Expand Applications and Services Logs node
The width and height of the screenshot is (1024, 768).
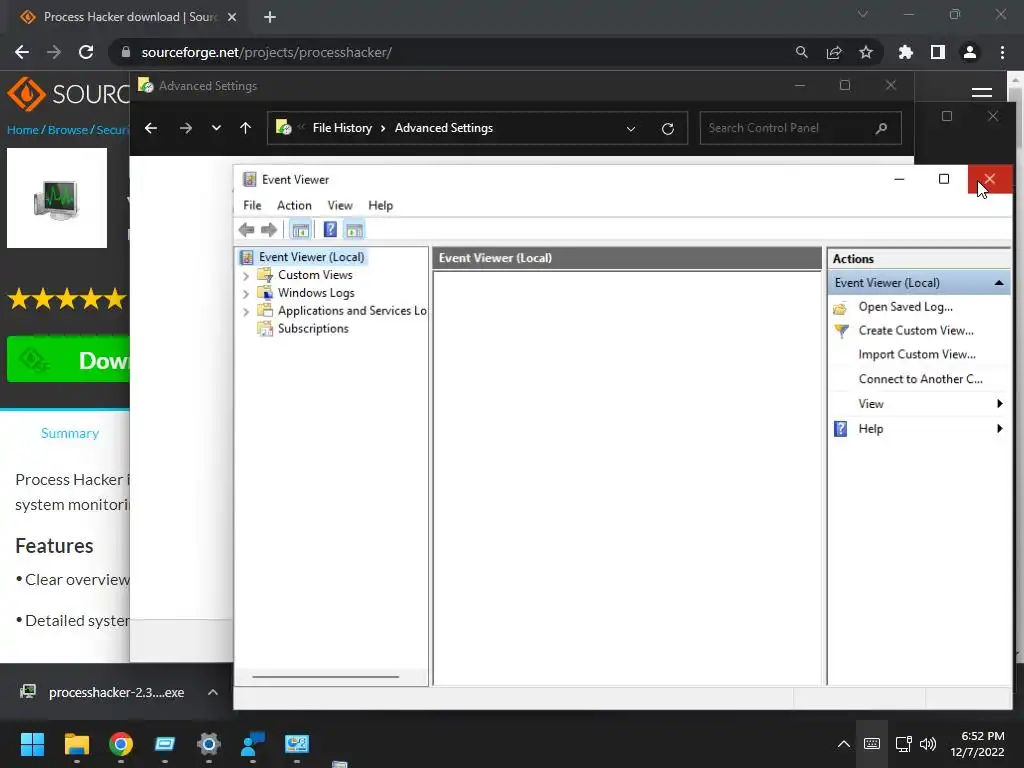(x=246, y=312)
